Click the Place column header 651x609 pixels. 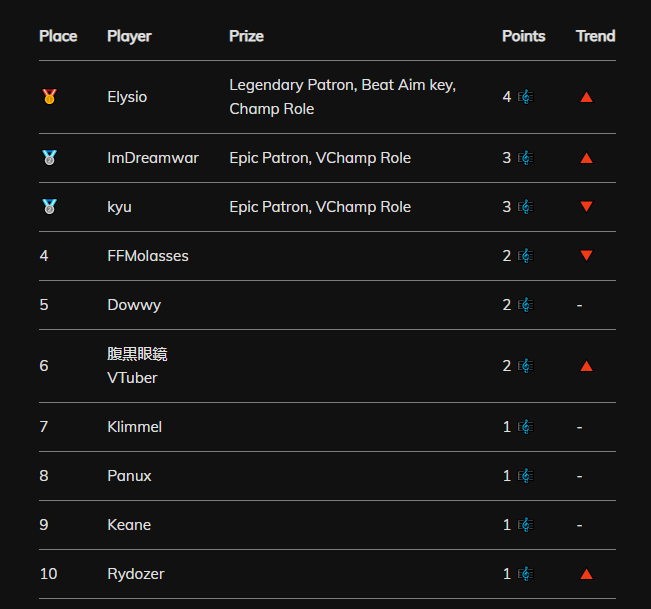[x=58, y=36]
